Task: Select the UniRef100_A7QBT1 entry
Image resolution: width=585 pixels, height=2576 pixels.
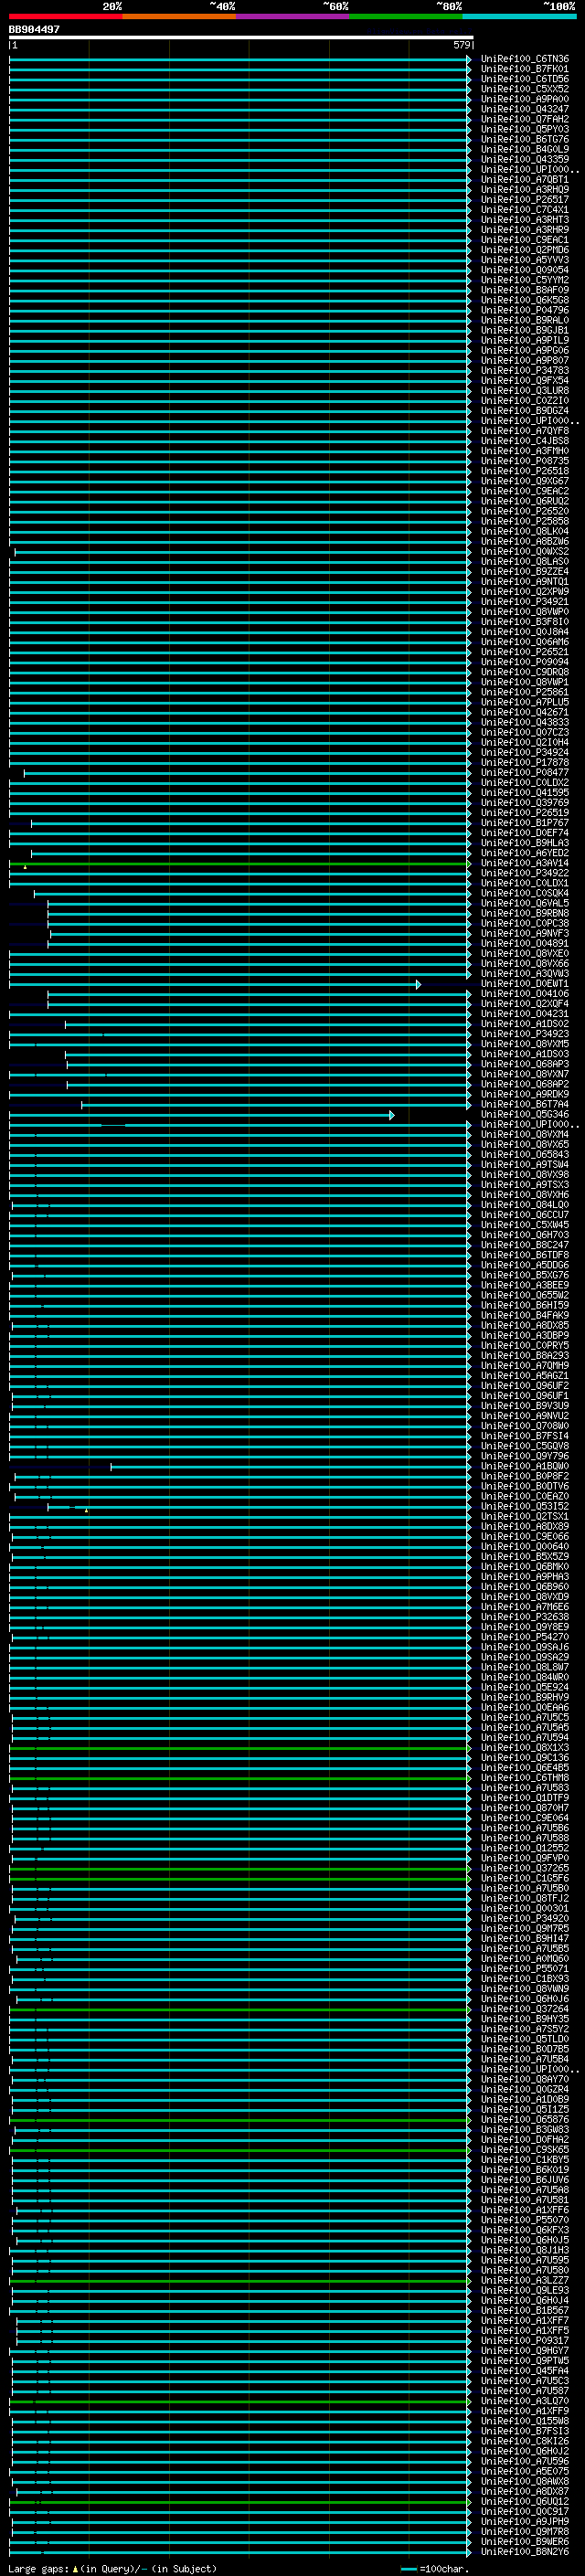Action: coord(525,180)
